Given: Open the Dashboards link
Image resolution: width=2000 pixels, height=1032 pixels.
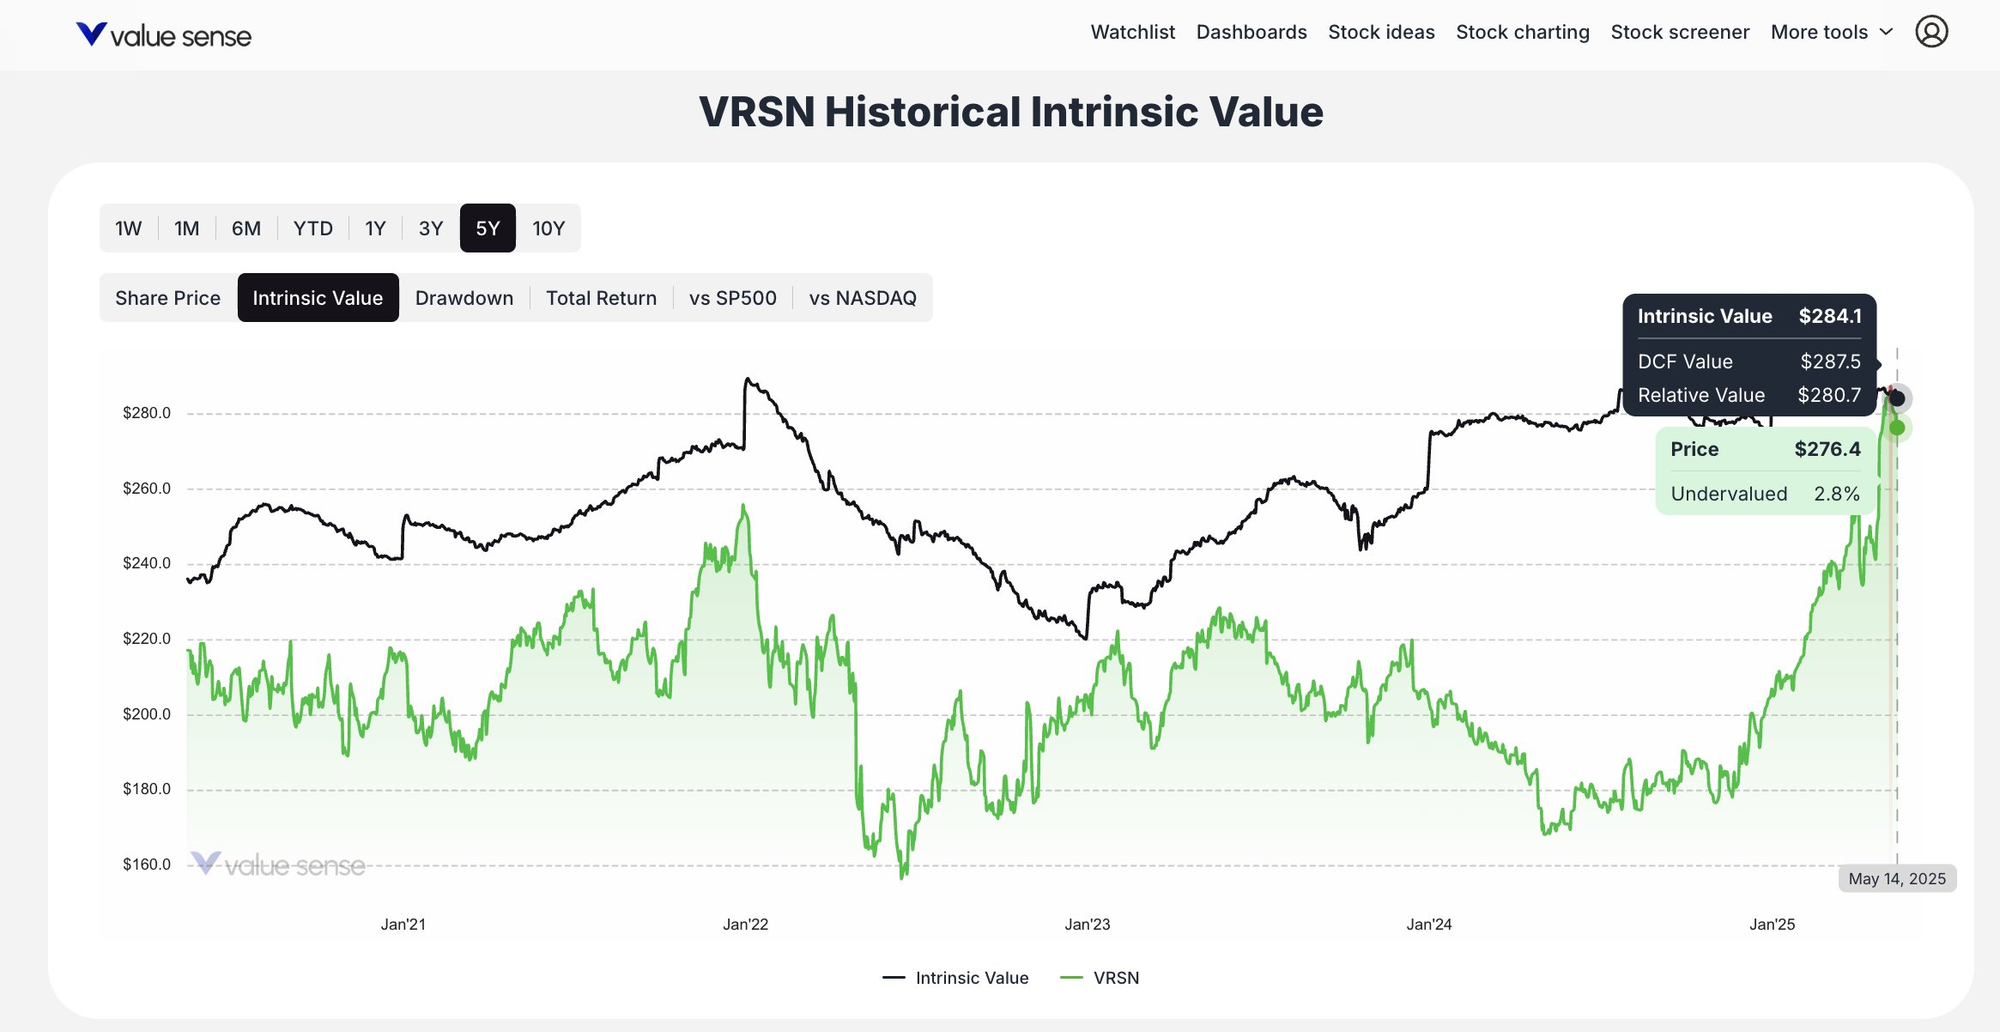Looking at the screenshot, I should point(1251,31).
